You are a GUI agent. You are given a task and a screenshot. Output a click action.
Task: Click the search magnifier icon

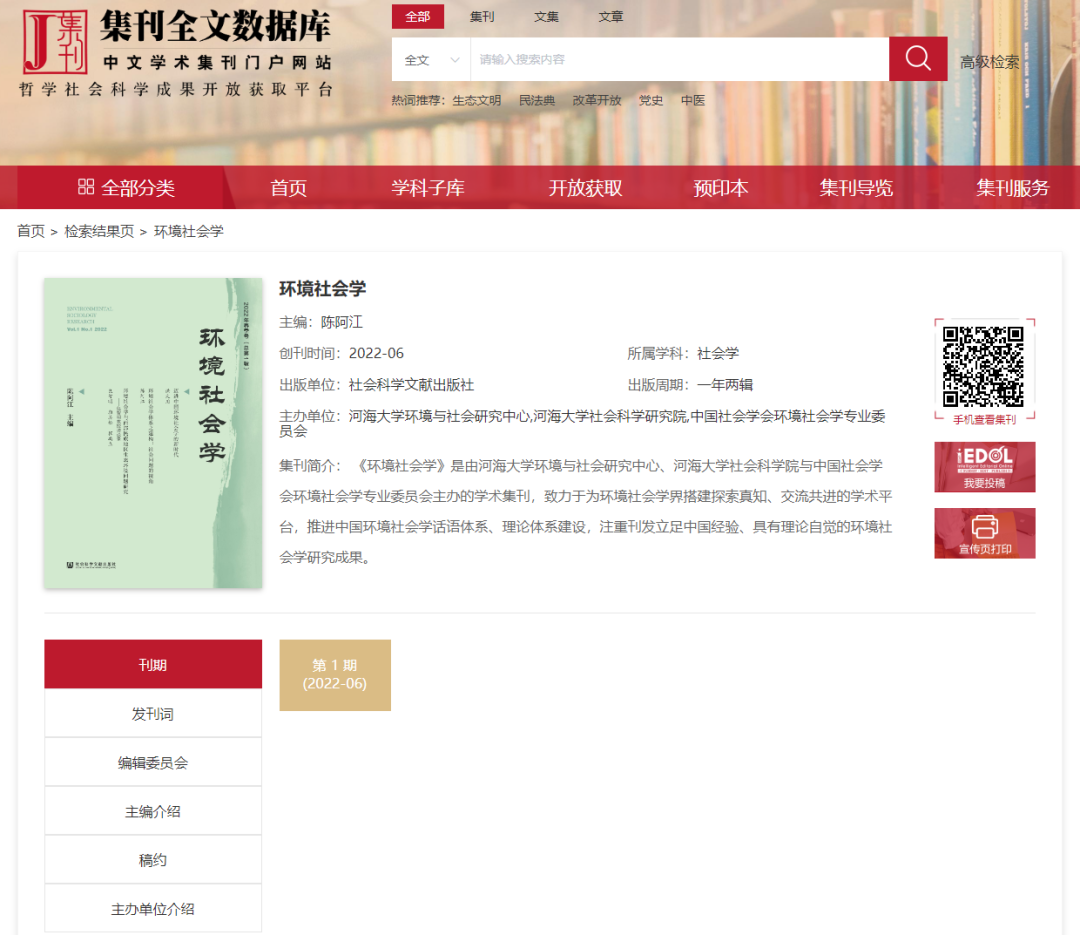tap(917, 58)
